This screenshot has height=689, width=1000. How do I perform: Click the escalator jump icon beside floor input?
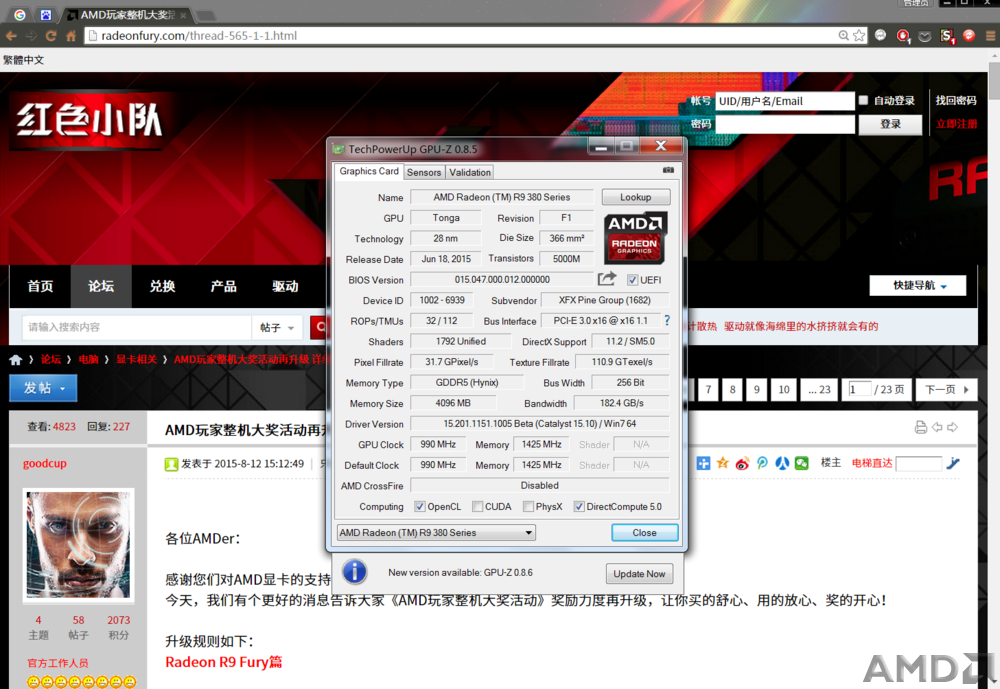pos(953,463)
